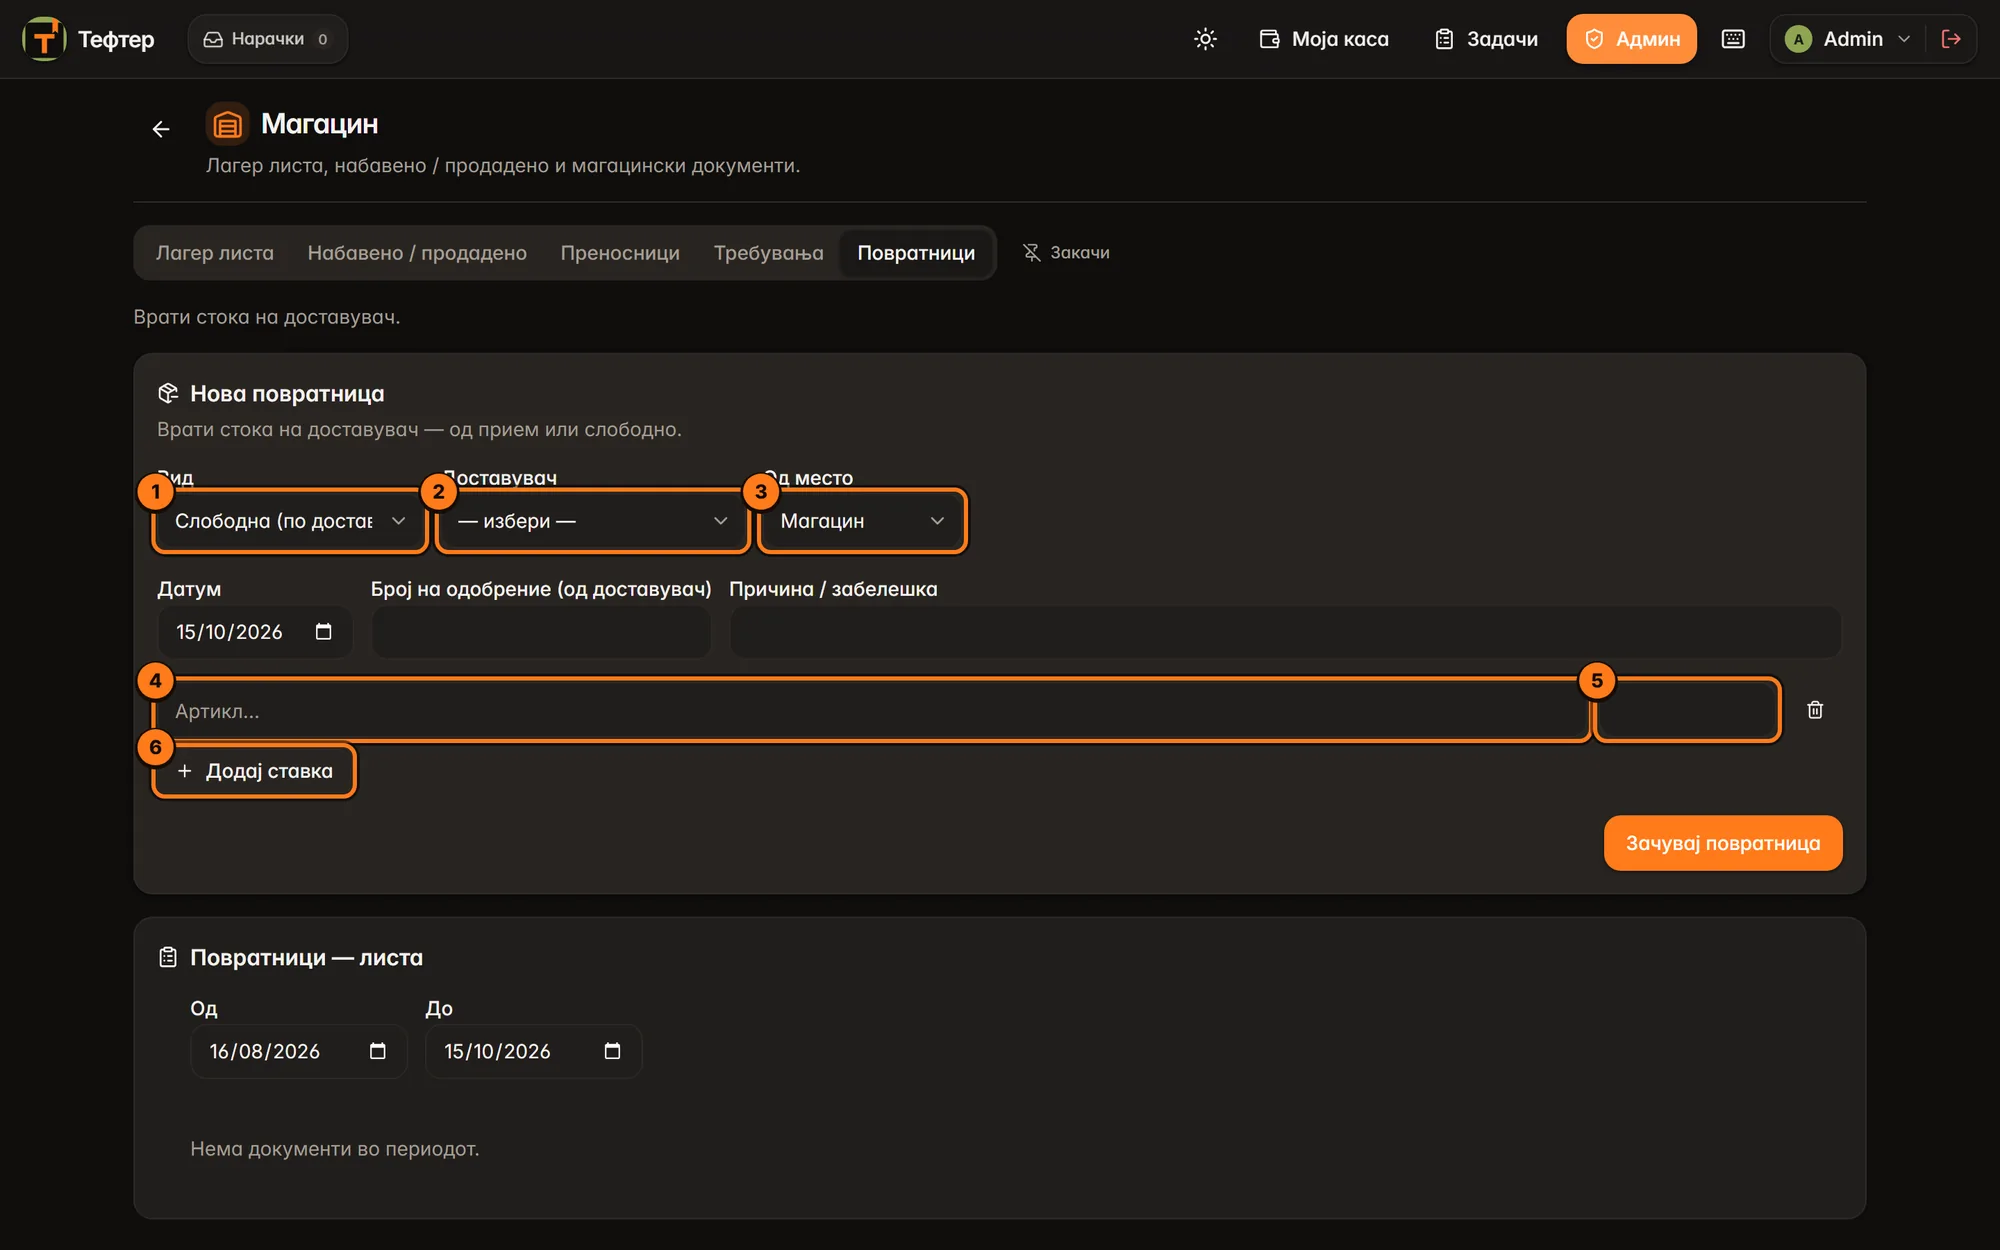The image size is (2000, 1250).
Task: Switch to Набавено / продадено tab
Action: click(x=417, y=253)
